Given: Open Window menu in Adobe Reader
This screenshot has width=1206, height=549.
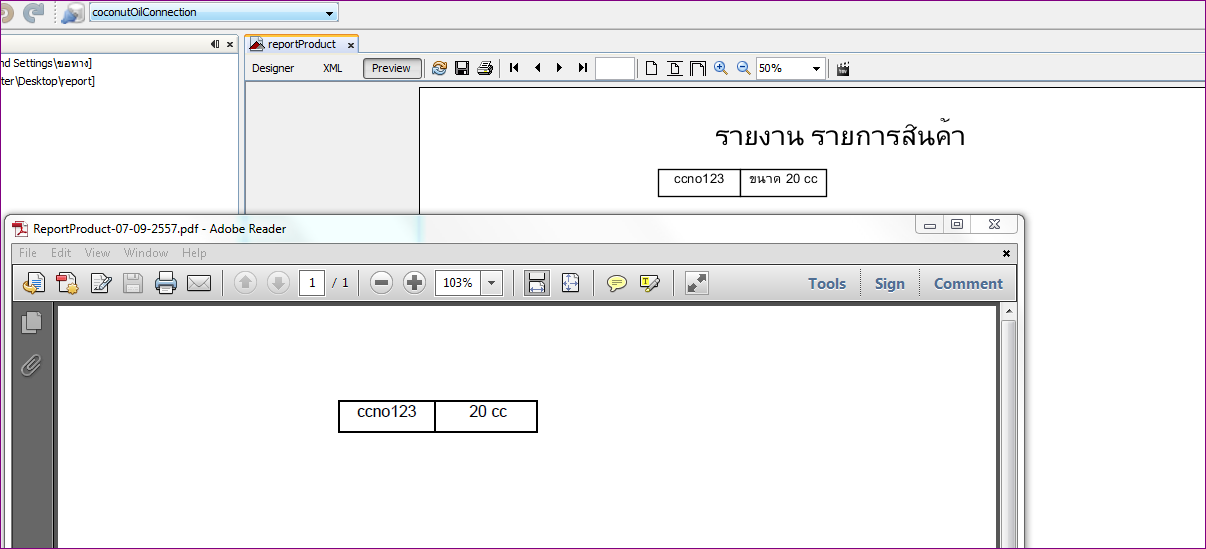Looking at the screenshot, I should 146,253.
